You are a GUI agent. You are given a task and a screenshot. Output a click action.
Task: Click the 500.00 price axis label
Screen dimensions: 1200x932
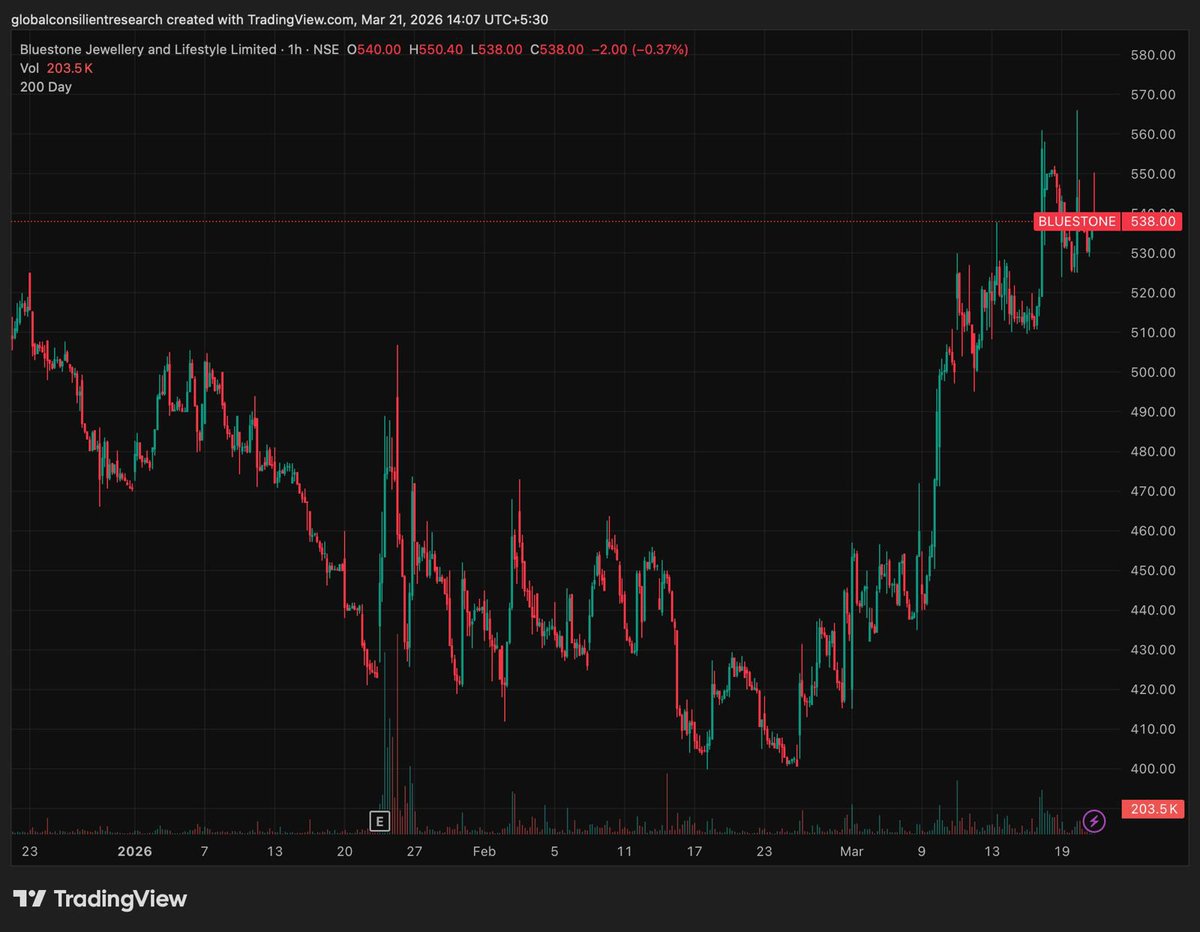1152,372
